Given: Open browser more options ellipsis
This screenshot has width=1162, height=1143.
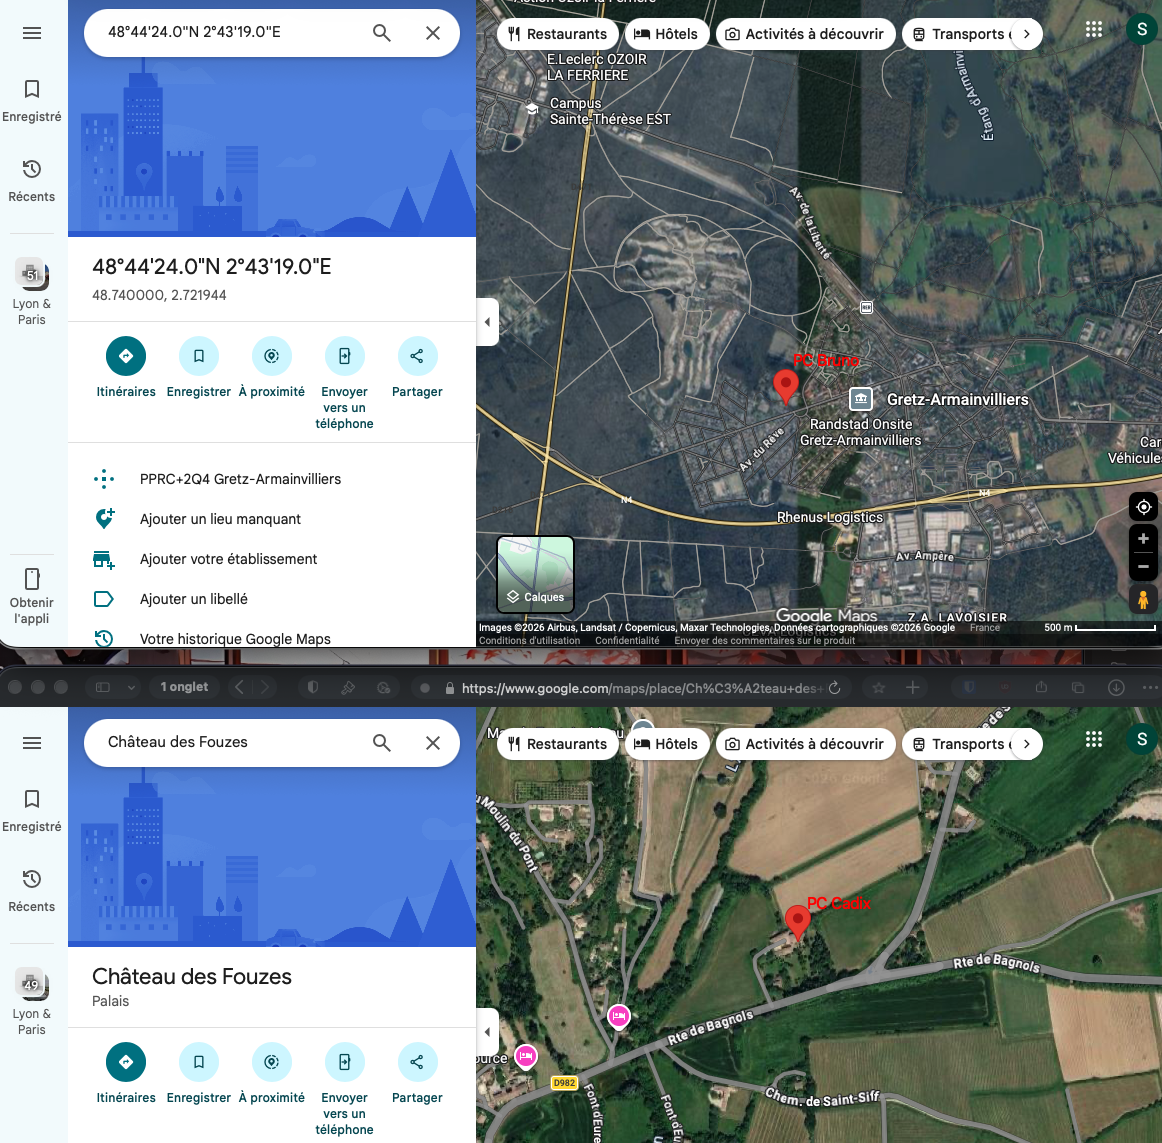Looking at the screenshot, I should [x=1149, y=688].
